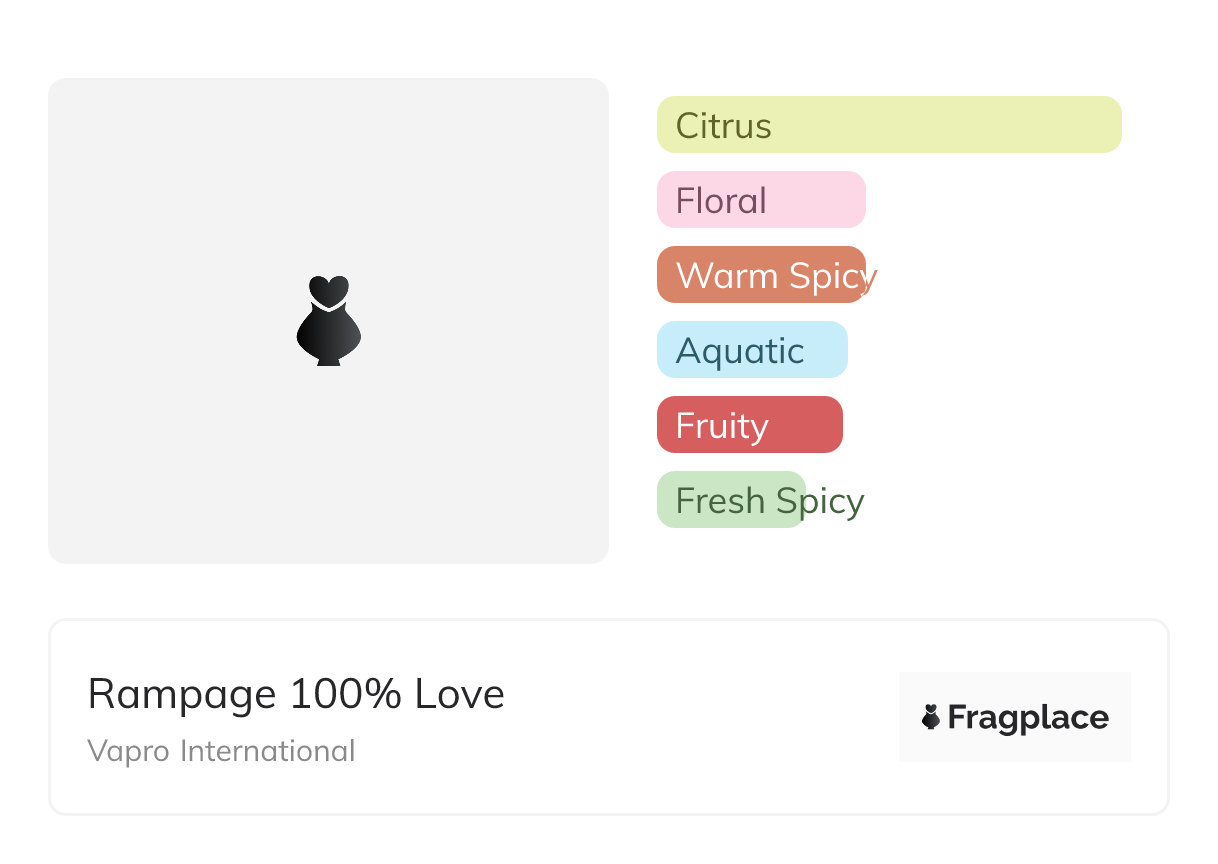Click the "Aquatic" text label

(x=740, y=351)
